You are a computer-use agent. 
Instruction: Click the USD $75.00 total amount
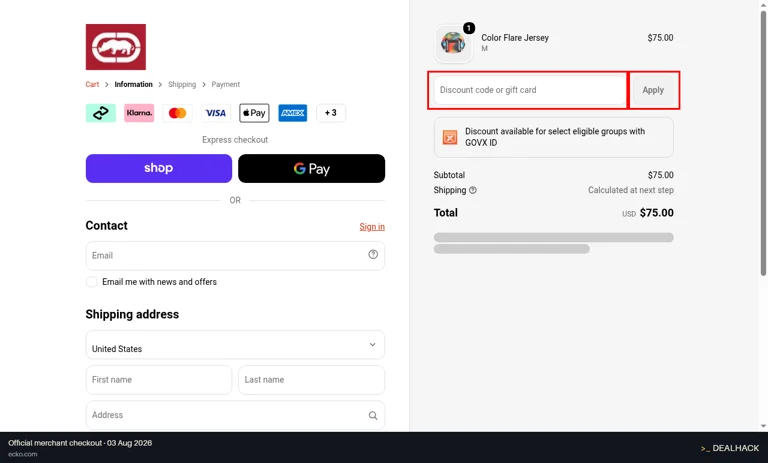648,213
